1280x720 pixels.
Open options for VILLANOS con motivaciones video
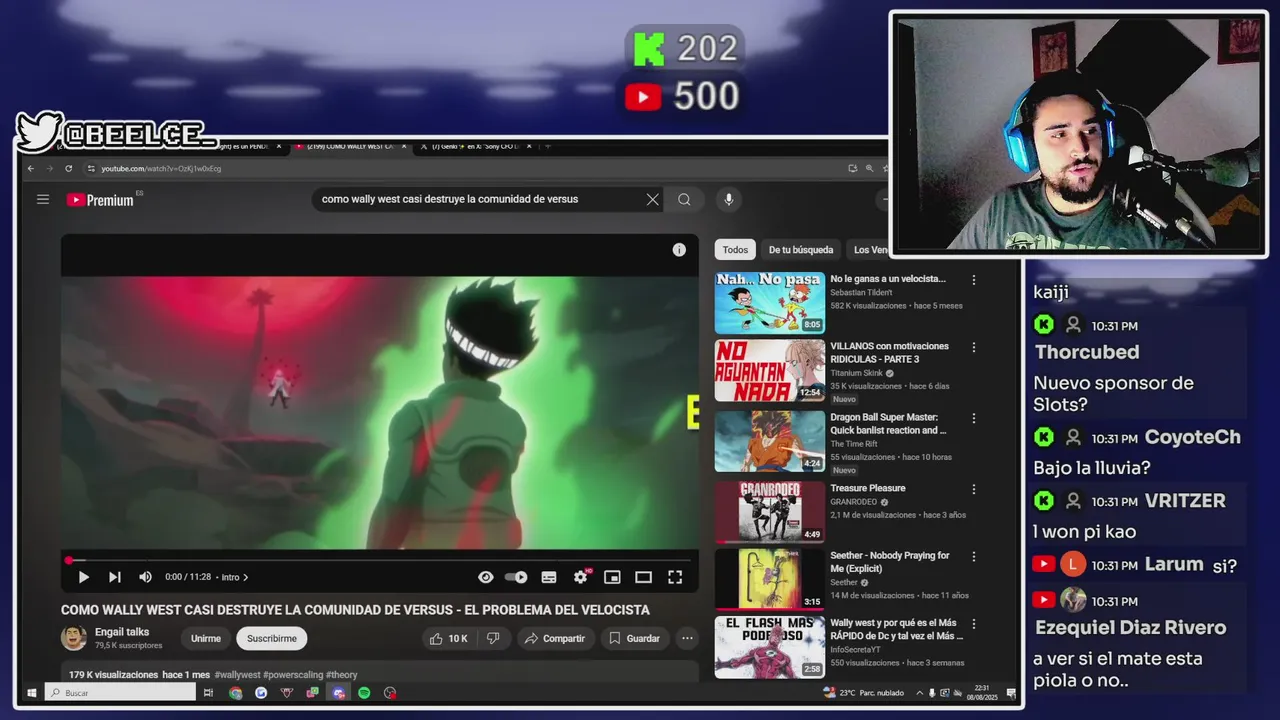[x=974, y=347]
